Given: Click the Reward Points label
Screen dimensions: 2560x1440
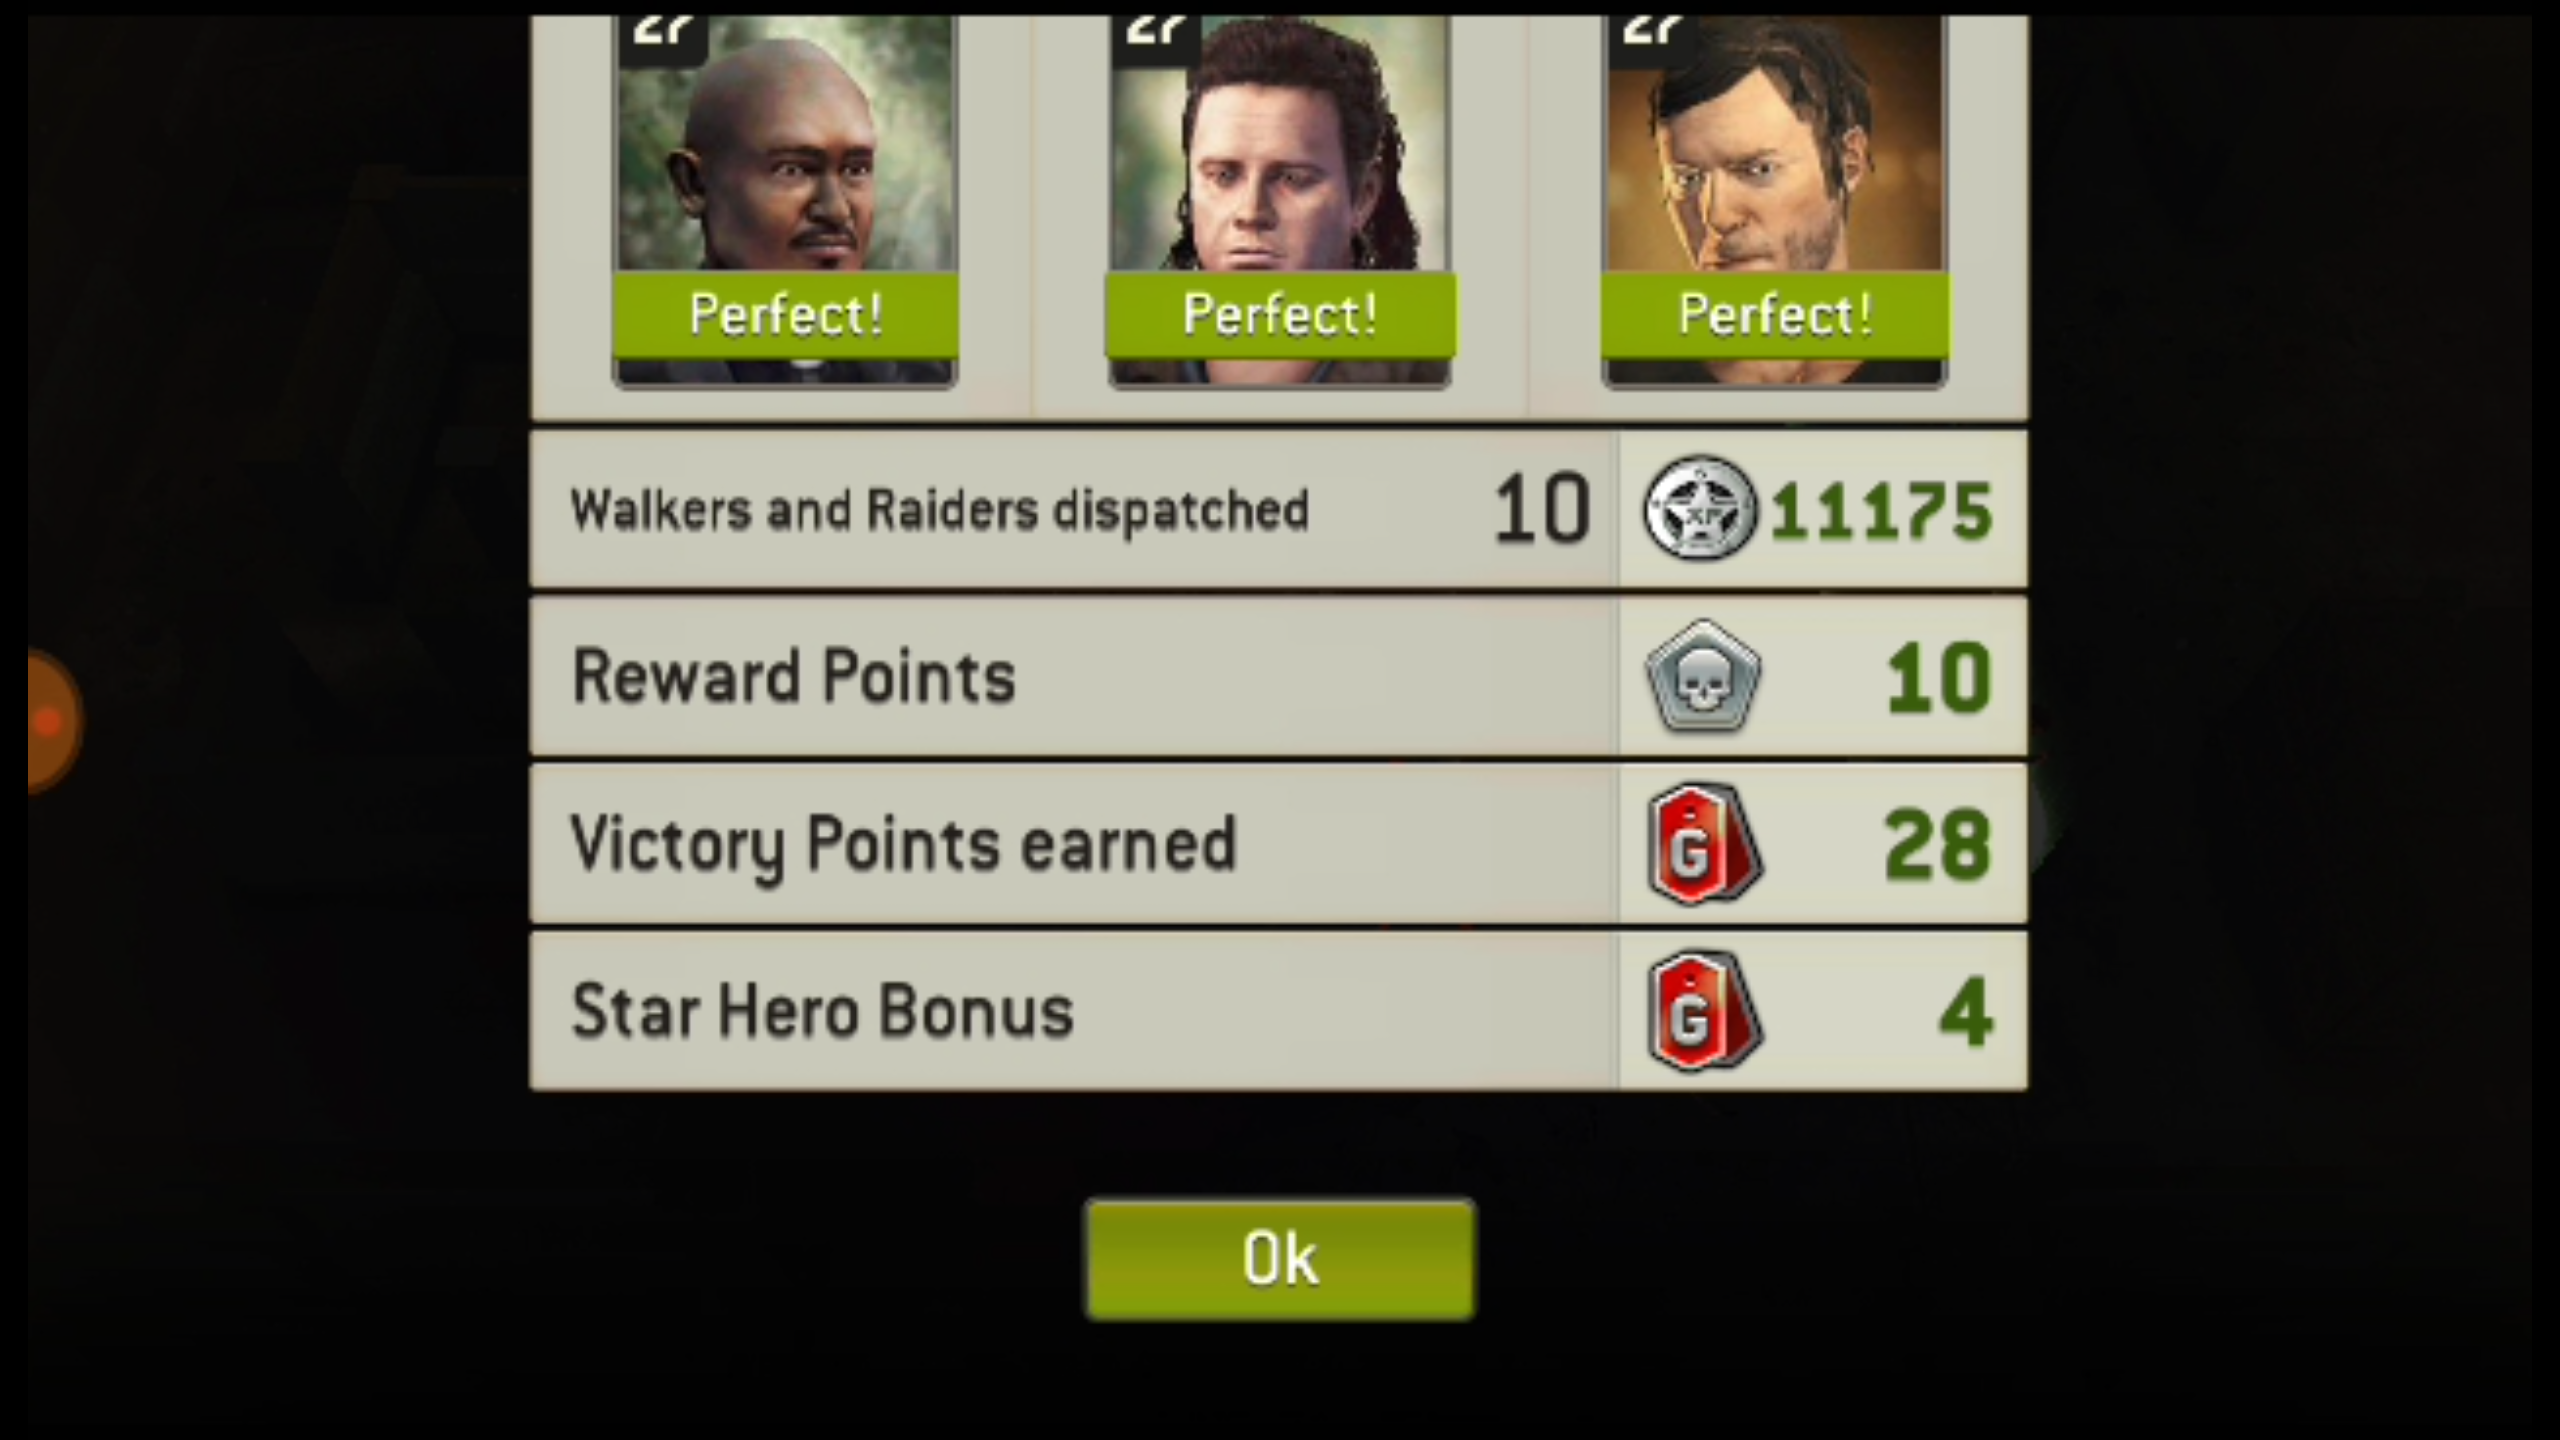Looking at the screenshot, I should (793, 676).
